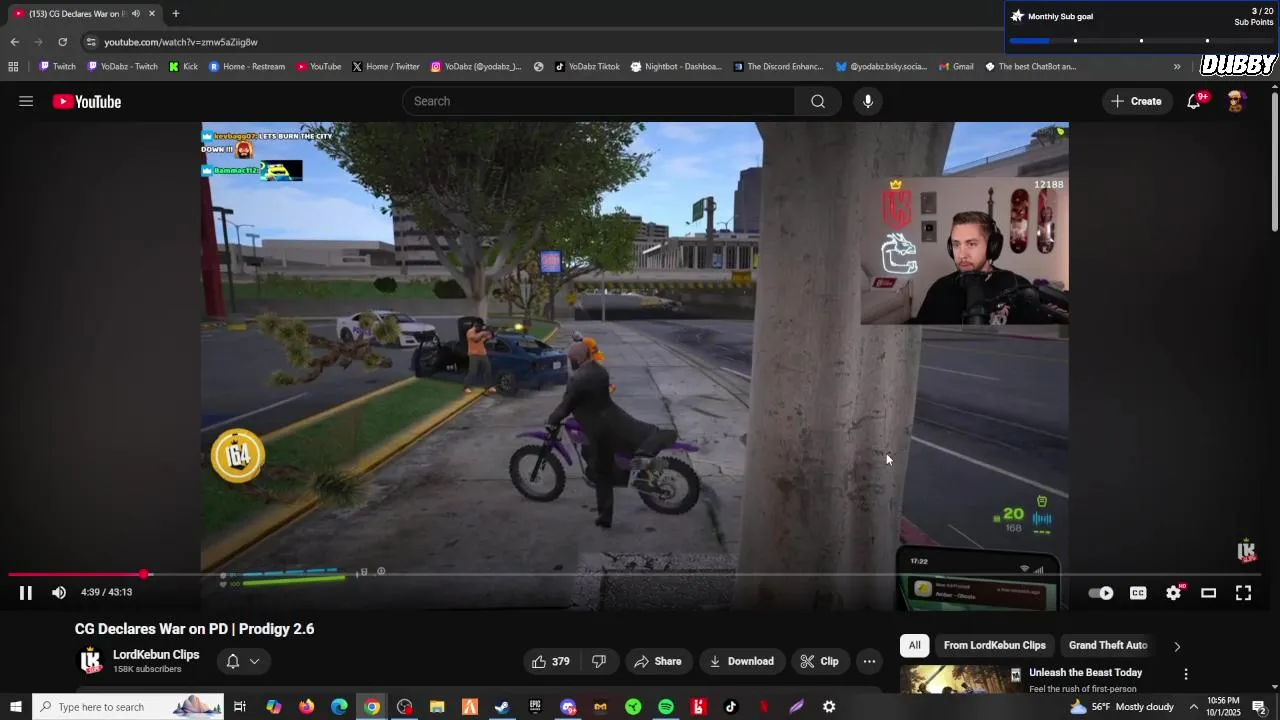This screenshot has width=1280, height=720.
Task: Enter full screen mode
Action: (x=1243, y=593)
